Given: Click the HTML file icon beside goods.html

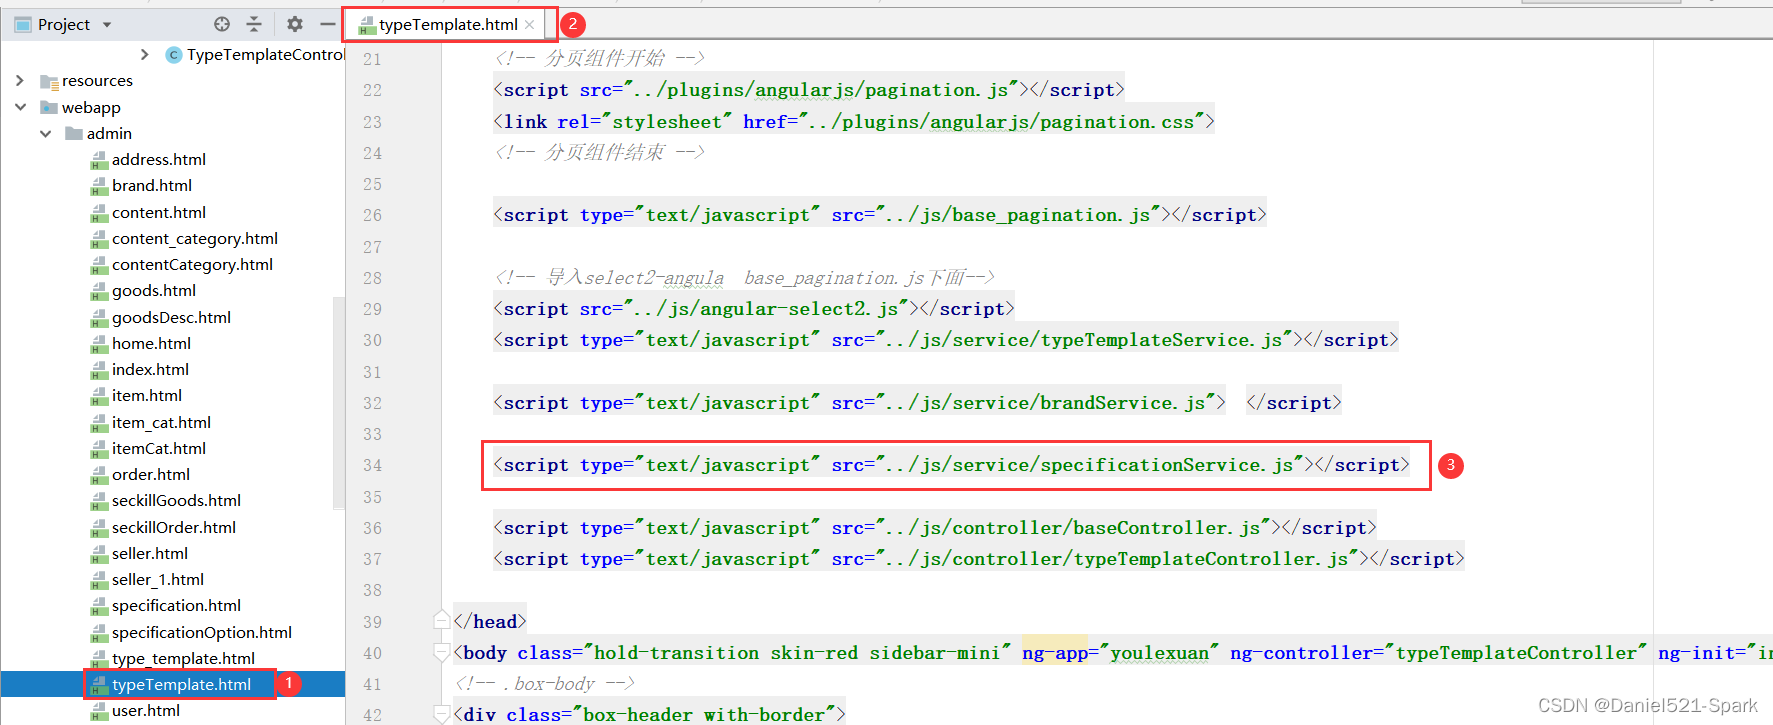Looking at the screenshot, I should [99, 291].
